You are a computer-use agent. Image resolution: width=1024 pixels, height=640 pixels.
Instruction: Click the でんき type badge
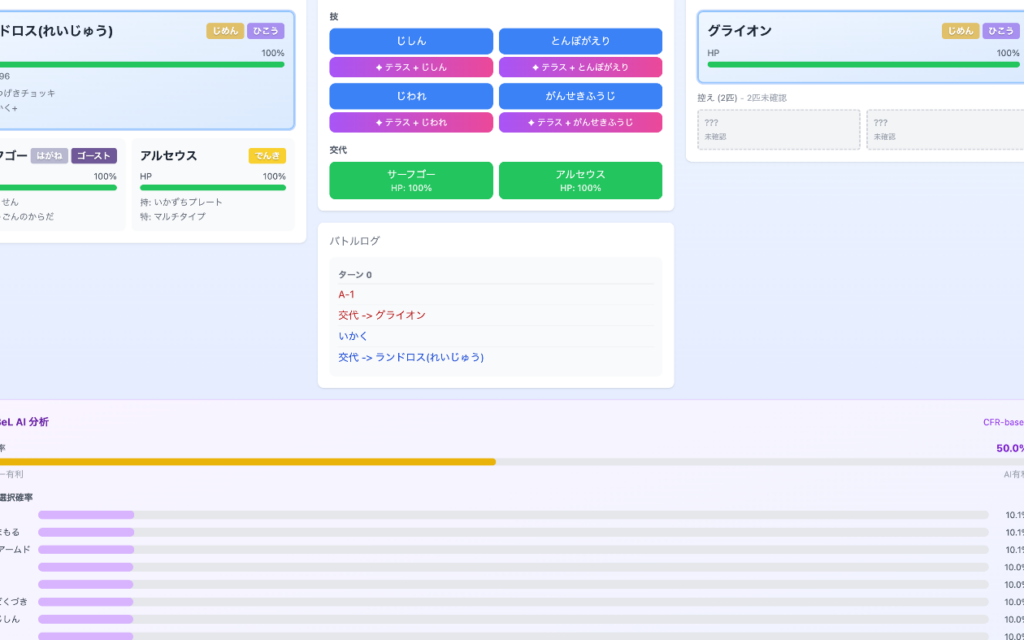tap(267, 156)
